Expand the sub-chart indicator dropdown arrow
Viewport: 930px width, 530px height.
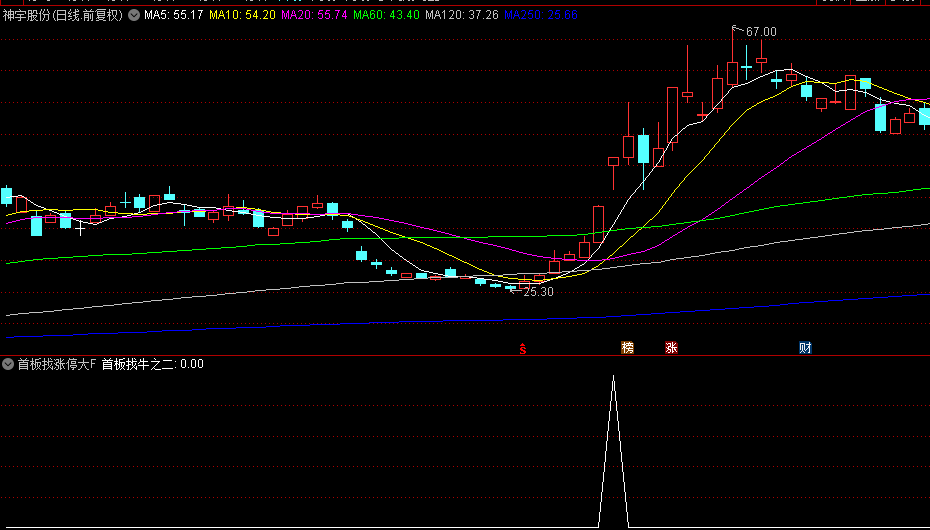pyautogui.click(x=9, y=364)
